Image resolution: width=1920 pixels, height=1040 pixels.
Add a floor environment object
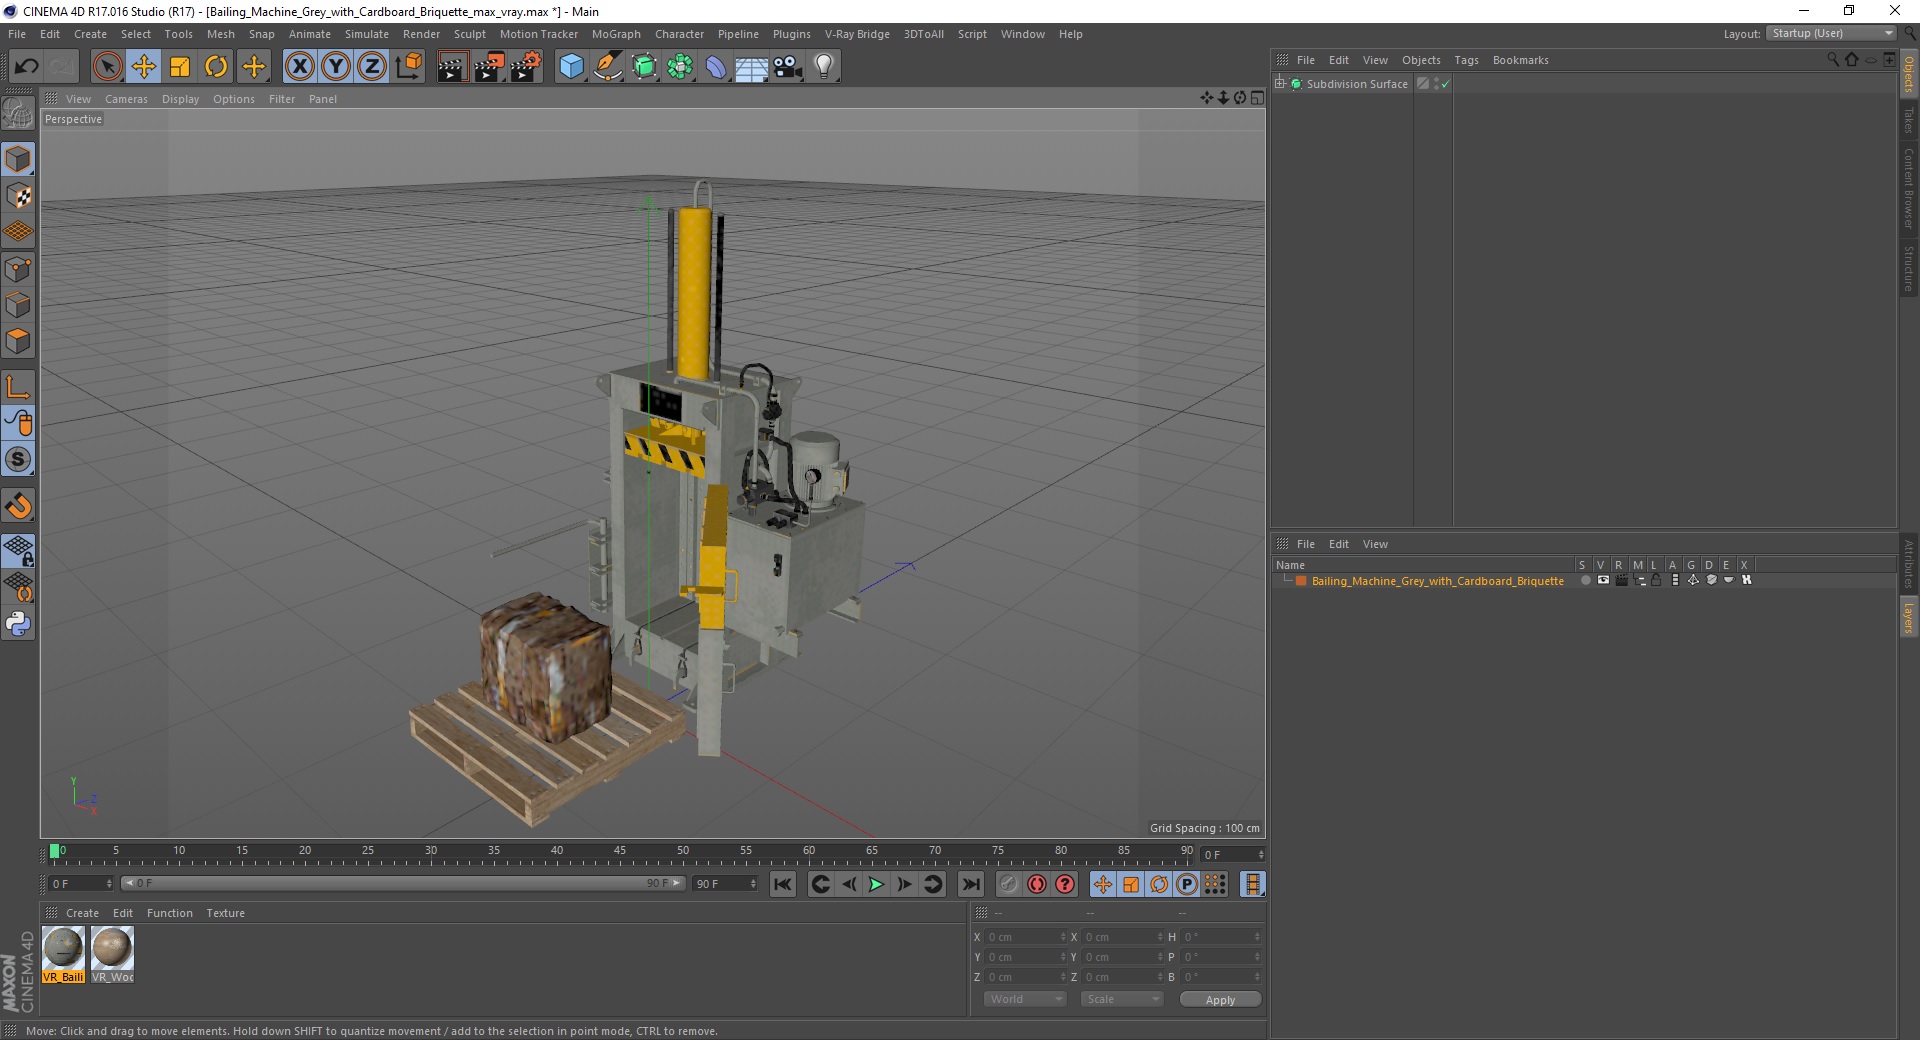point(752,67)
